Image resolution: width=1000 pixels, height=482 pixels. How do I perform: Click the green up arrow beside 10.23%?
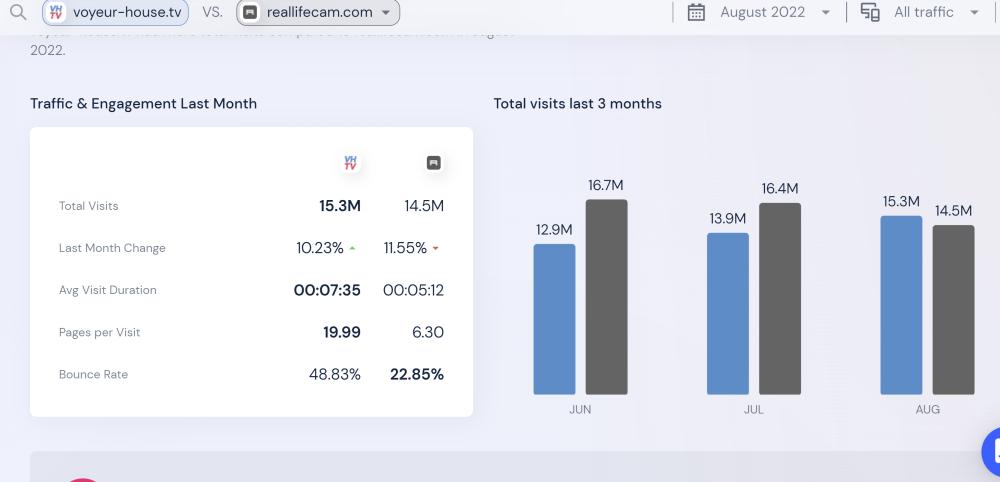[x=352, y=249]
